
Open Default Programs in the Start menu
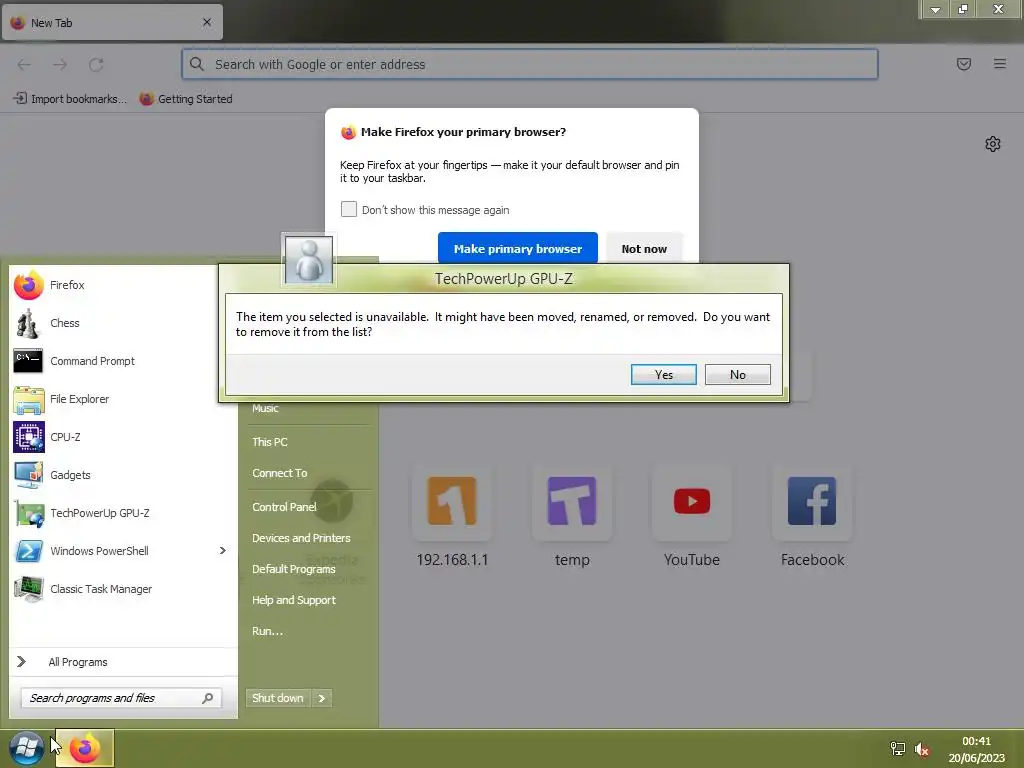tap(294, 569)
